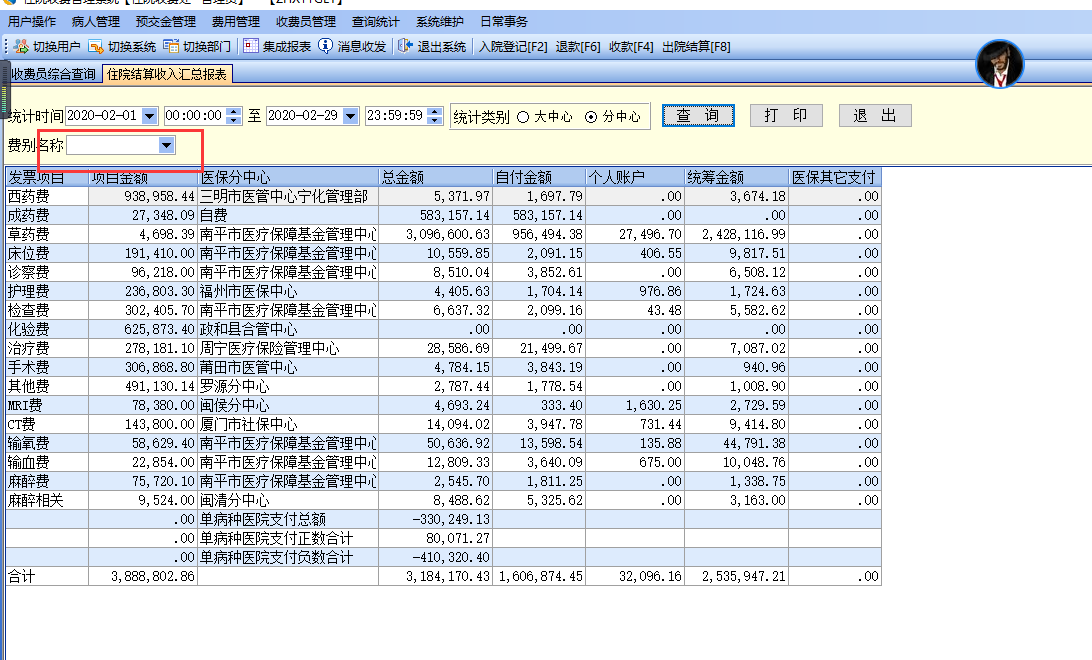
Task: Select the 大中心 radio button
Action: [x=523, y=117]
